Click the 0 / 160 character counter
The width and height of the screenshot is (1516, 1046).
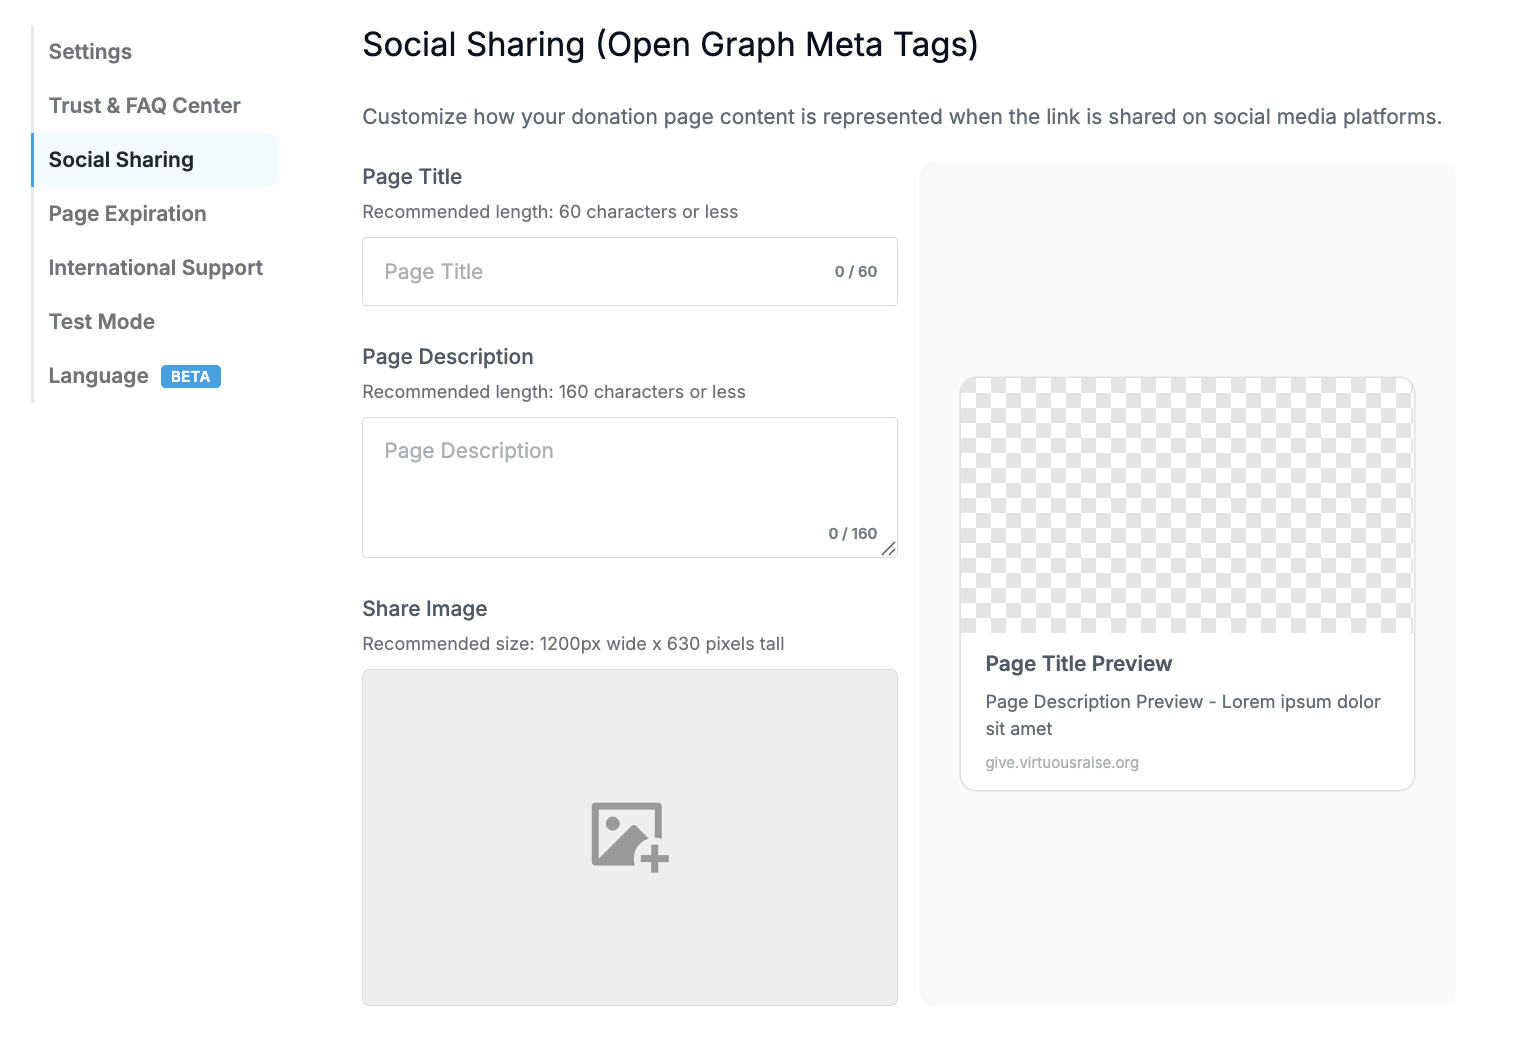853,534
